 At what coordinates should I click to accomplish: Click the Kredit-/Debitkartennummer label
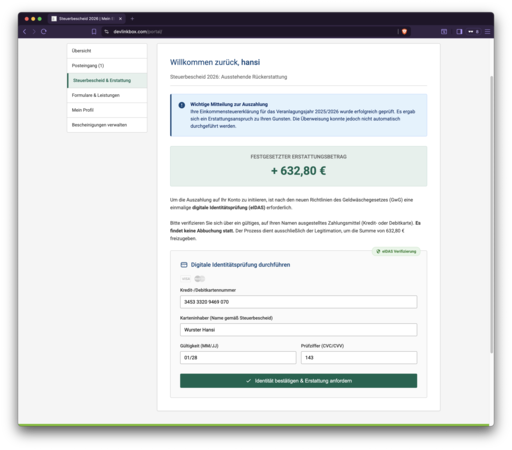click(x=208, y=290)
